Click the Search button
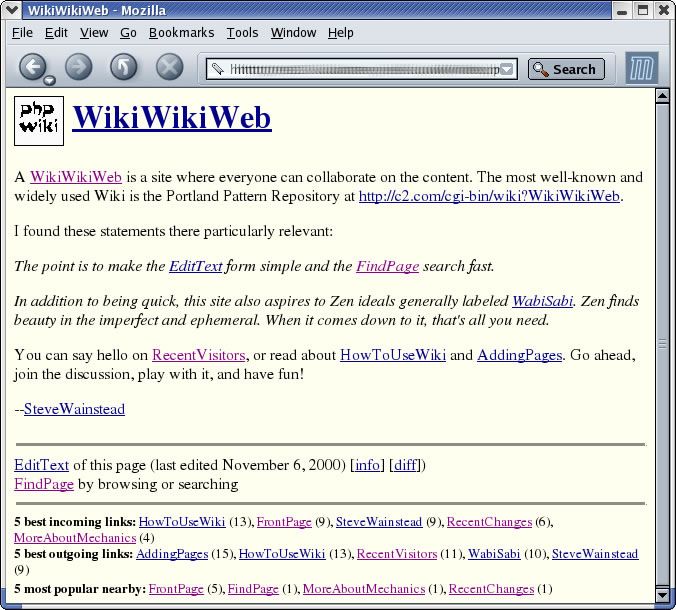 click(566, 69)
